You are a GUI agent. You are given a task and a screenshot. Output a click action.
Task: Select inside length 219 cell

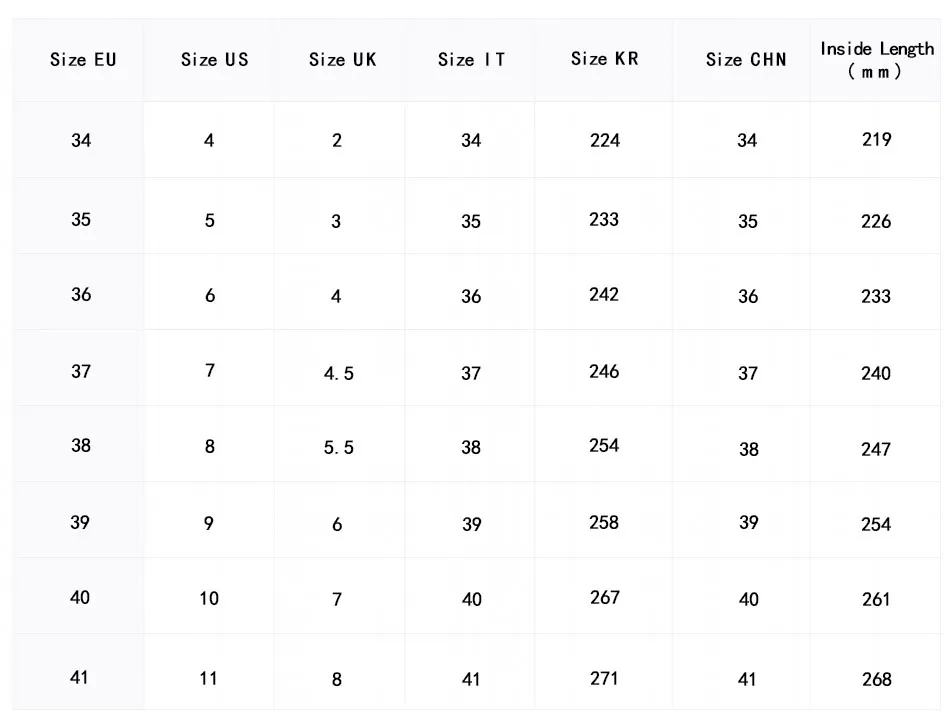pos(876,140)
